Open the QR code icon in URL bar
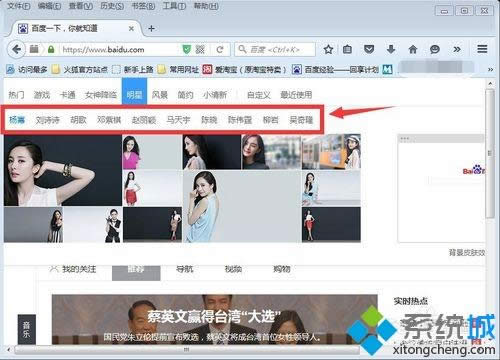500x360 pixels. click(x=200, y=50)
